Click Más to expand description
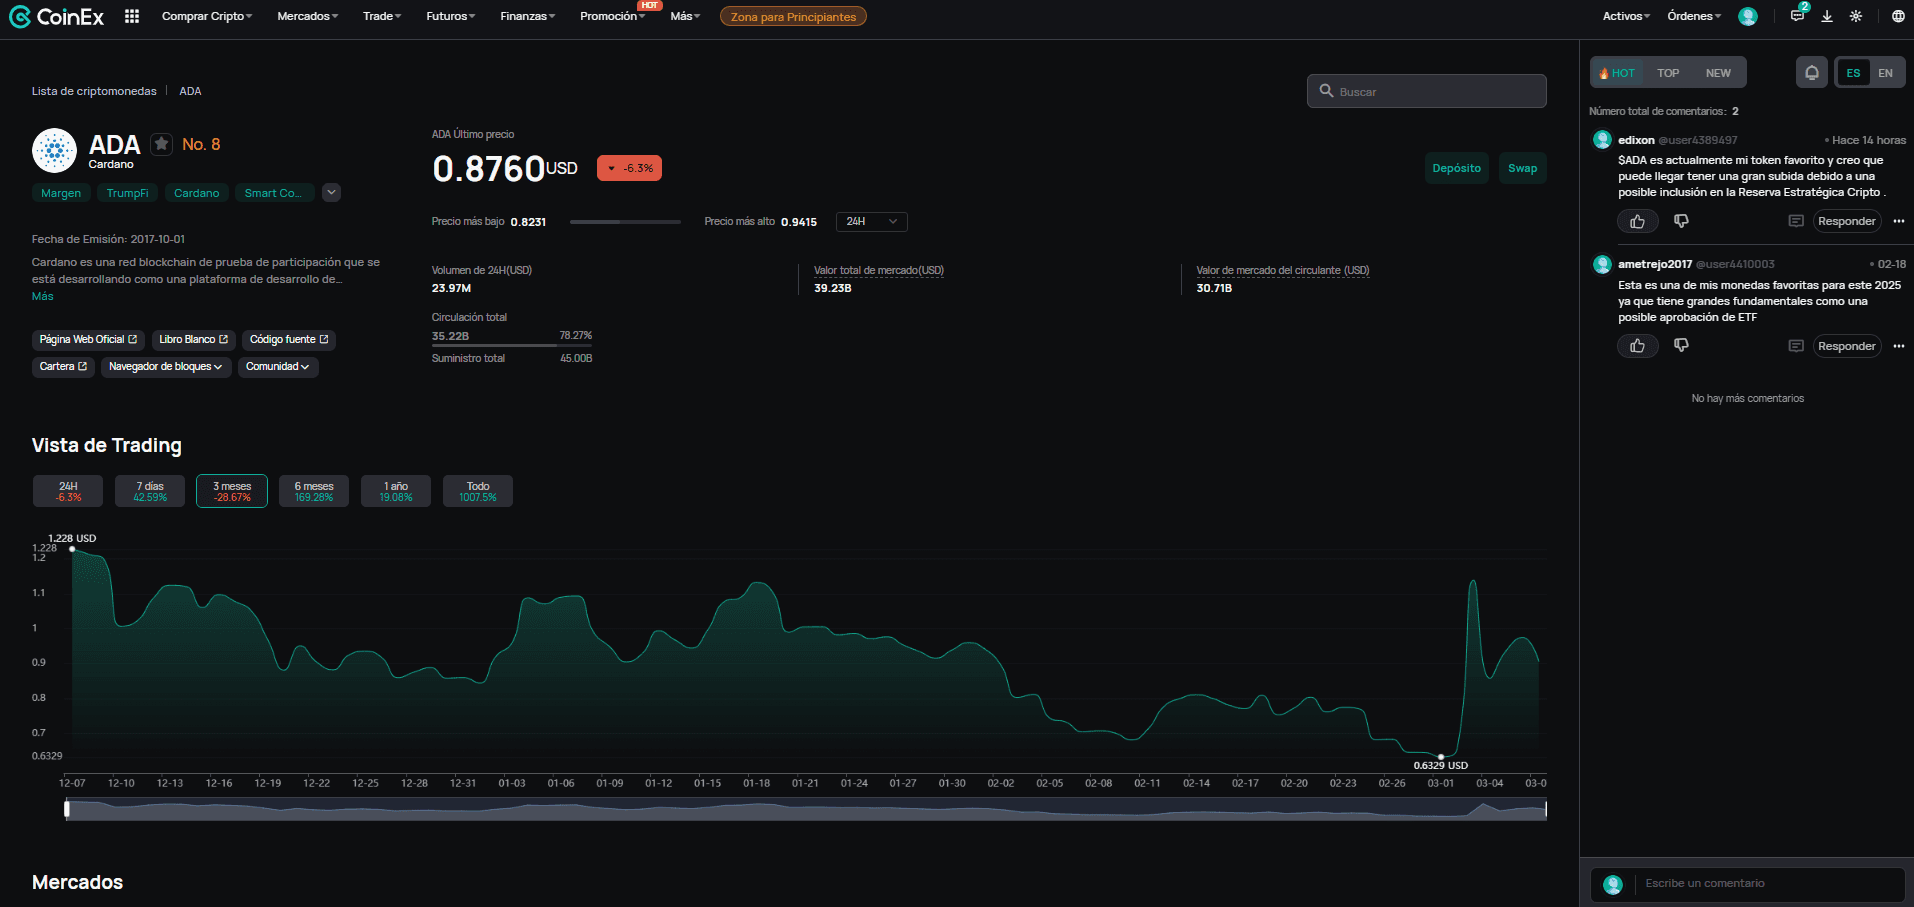The image size is (1914, 907). pyautogui.click(x=42, y=296)
